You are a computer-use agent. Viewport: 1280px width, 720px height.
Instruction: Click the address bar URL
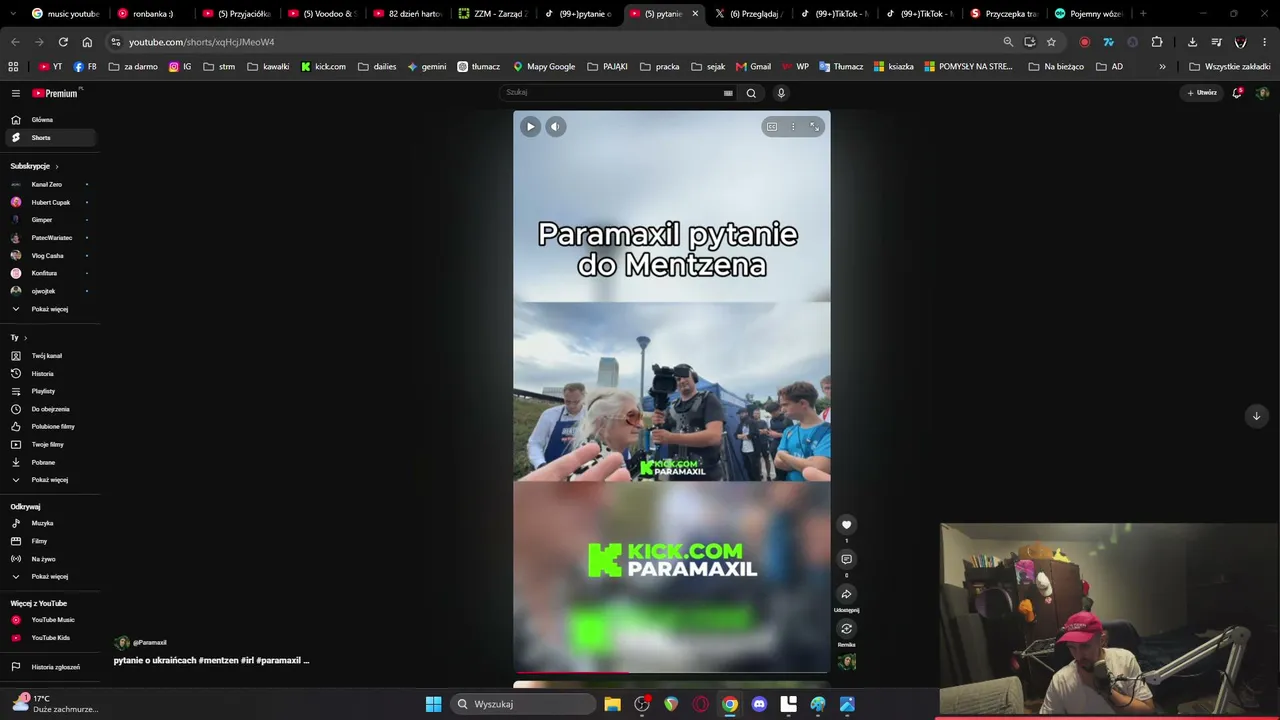(x=201, y=42)
